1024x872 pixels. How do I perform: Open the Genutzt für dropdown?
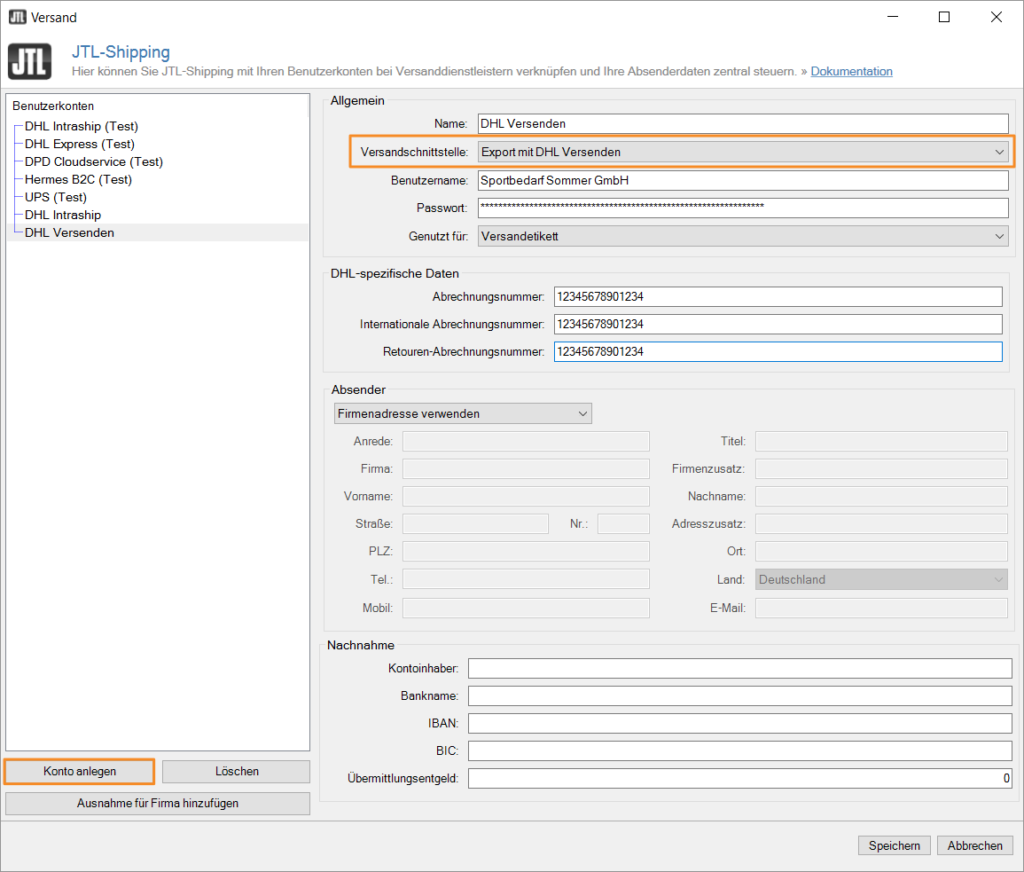click(742, 236)
